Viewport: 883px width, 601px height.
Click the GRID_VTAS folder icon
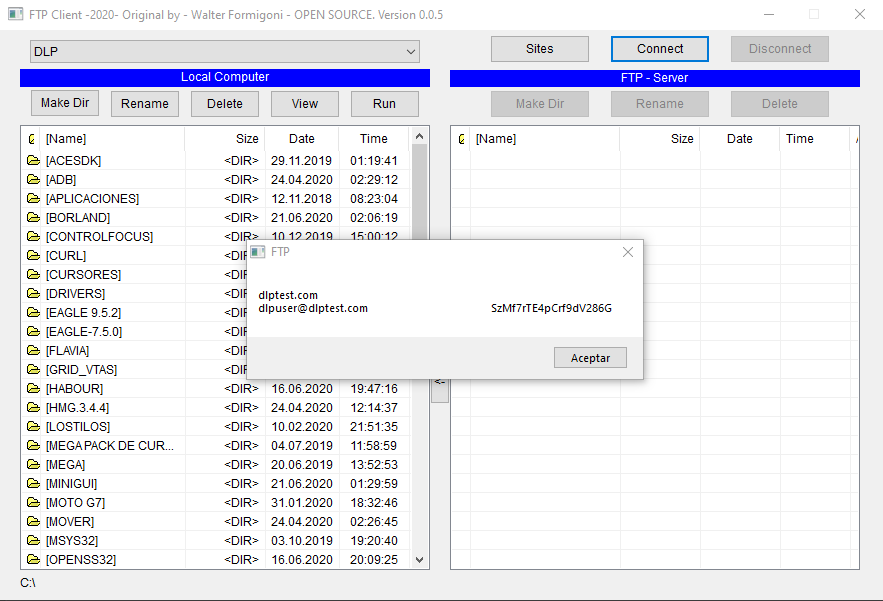tap(33, 369)
